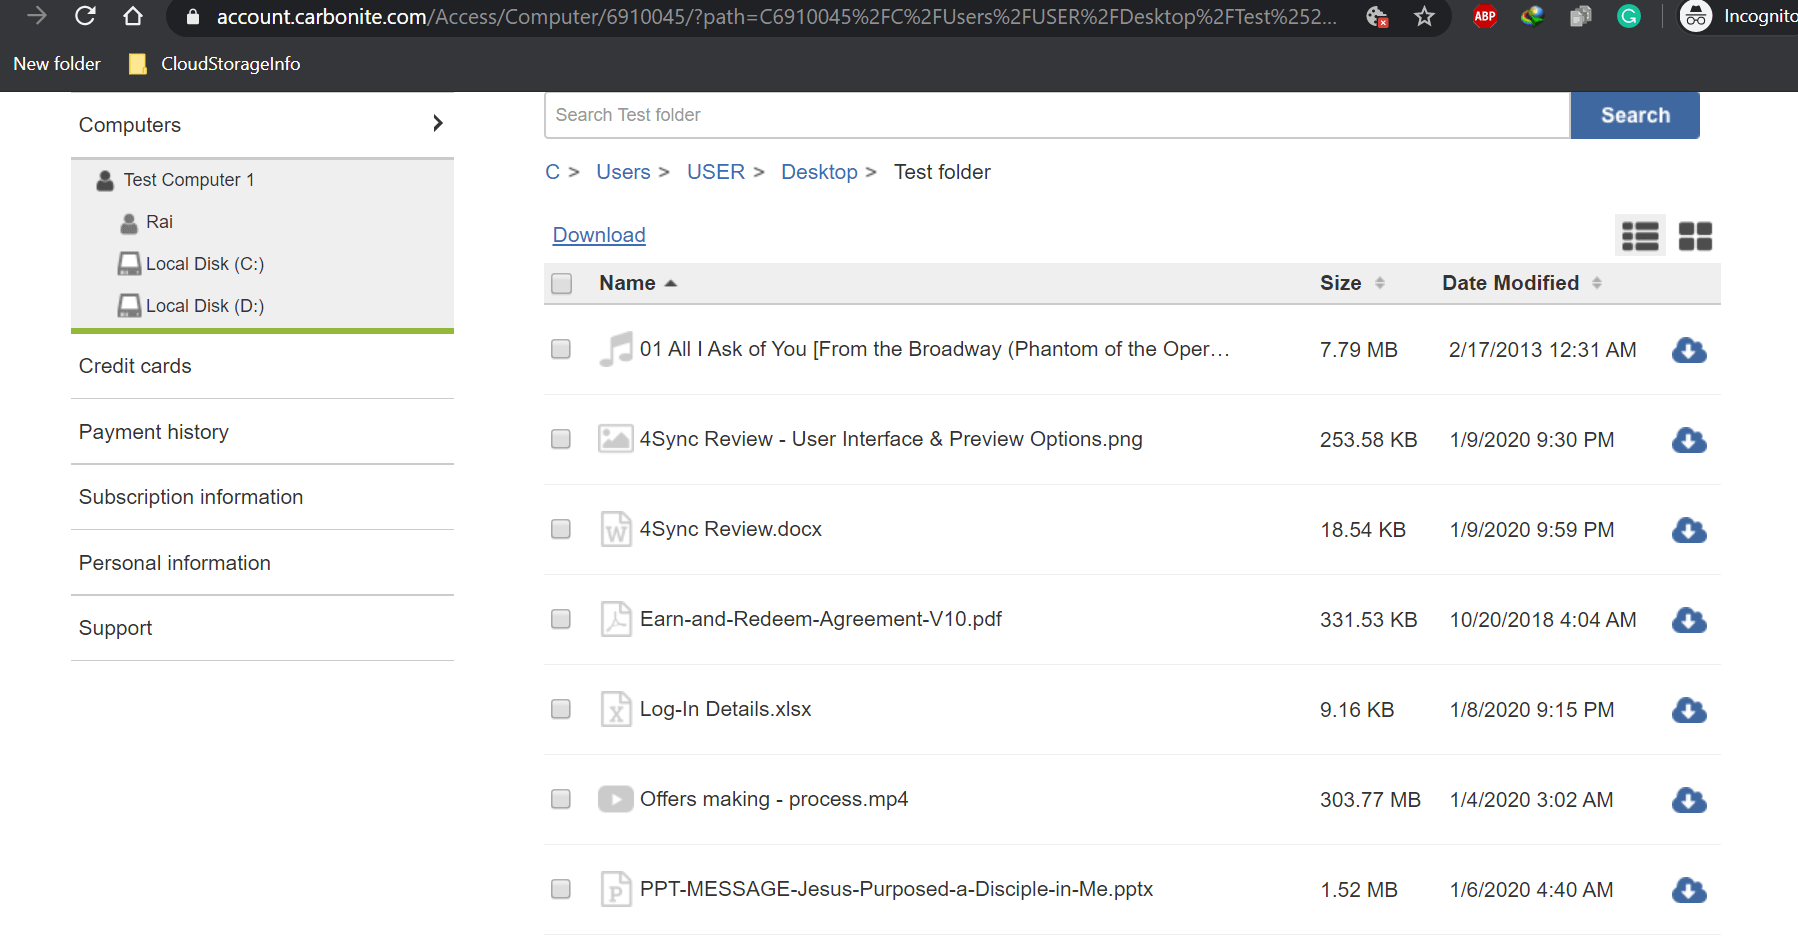
Task: Open Local Disk (C:) in the sidebar
Action: tap(204, 263)
